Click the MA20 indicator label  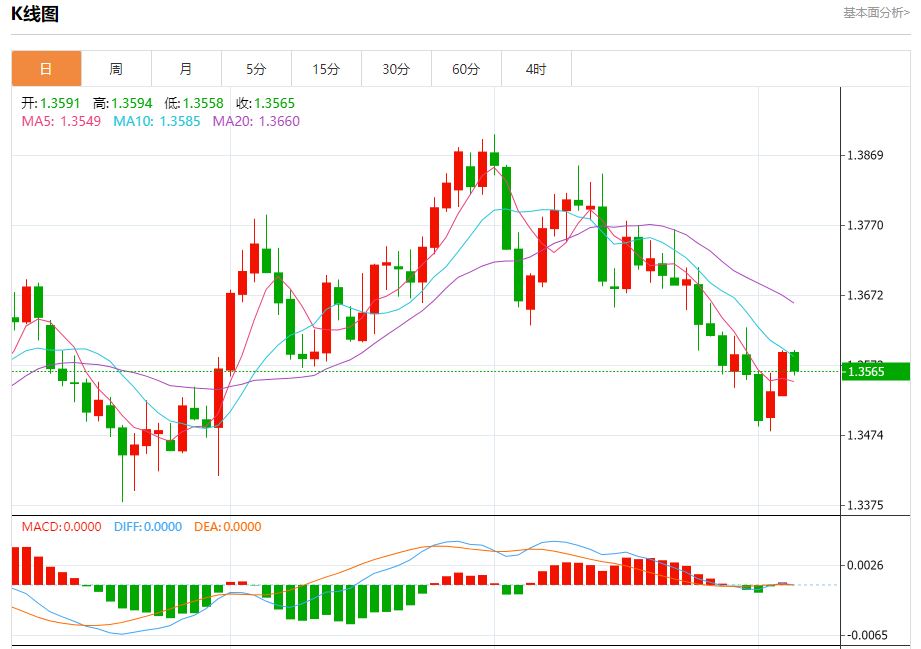coord(254,121)
